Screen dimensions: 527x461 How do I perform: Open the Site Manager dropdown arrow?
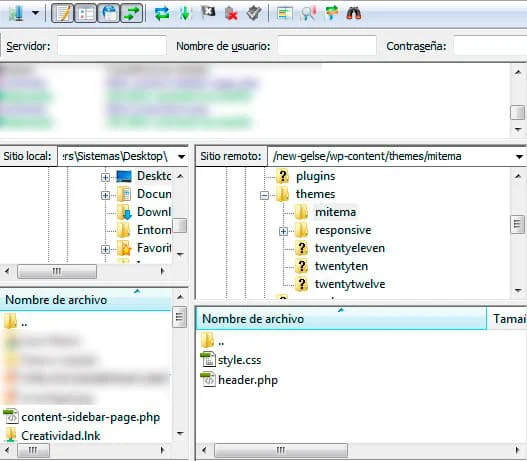point(35,13)
